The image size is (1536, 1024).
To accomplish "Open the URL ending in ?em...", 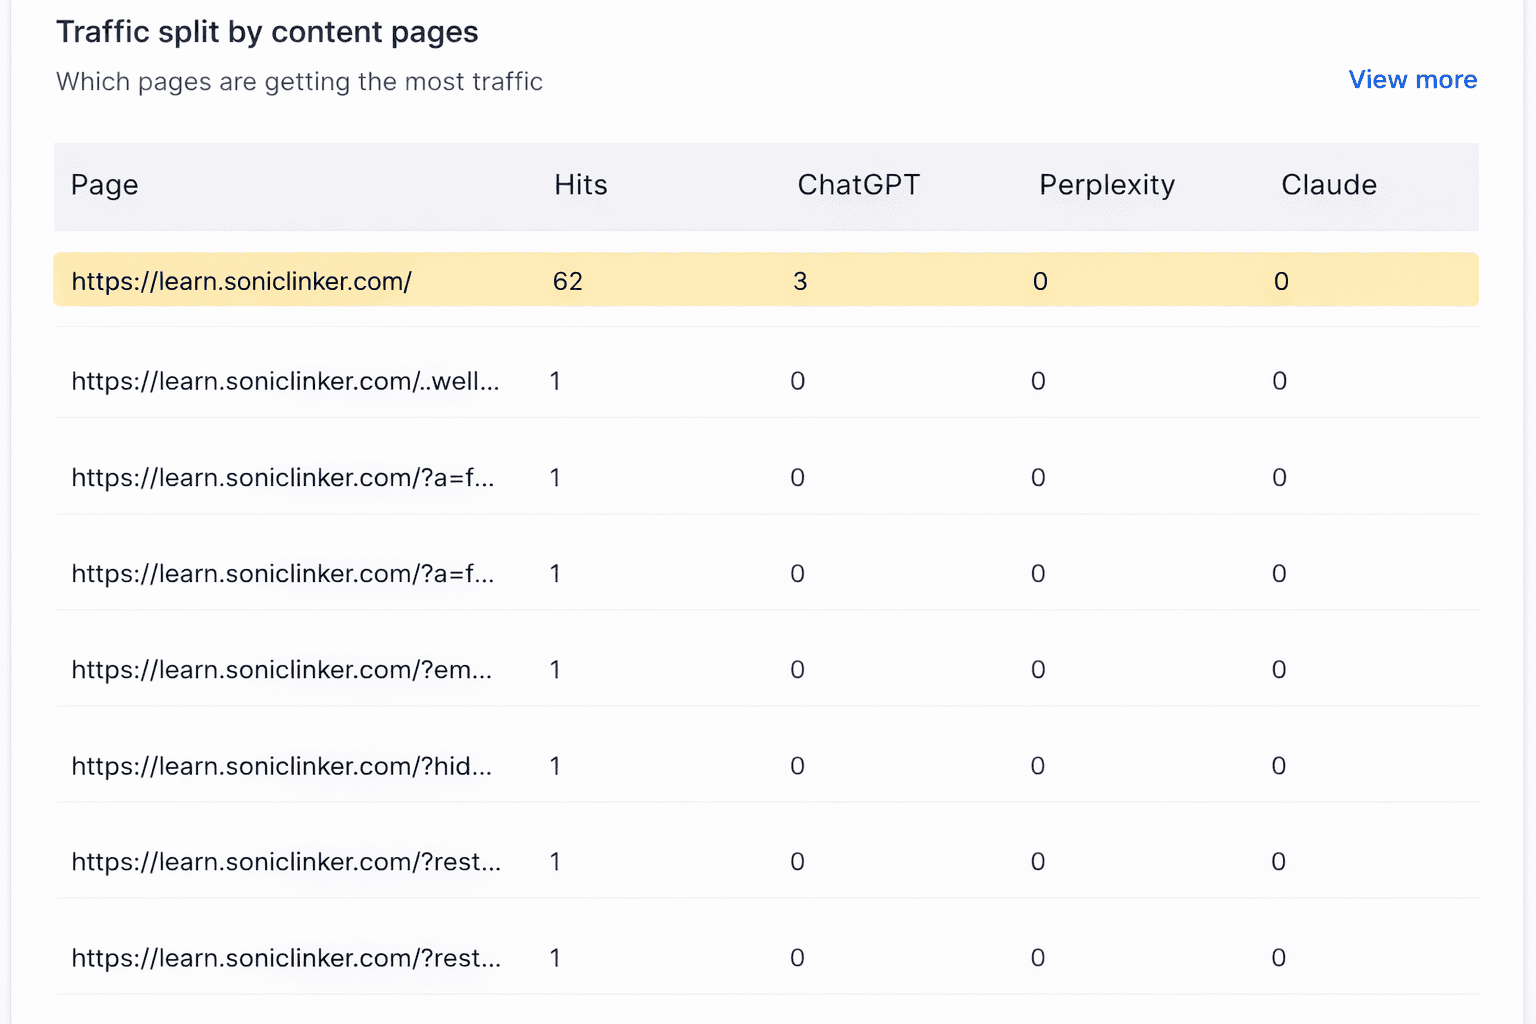I will 282,670.
